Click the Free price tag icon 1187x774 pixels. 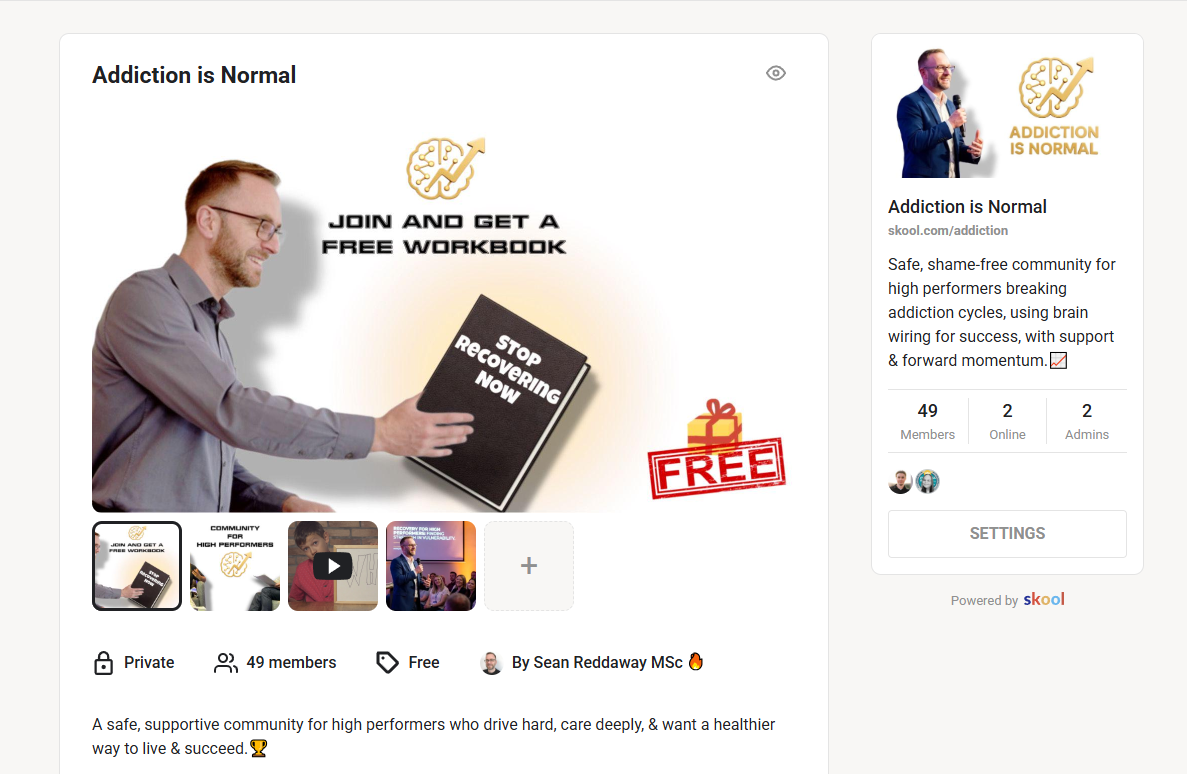coord(388,663)
